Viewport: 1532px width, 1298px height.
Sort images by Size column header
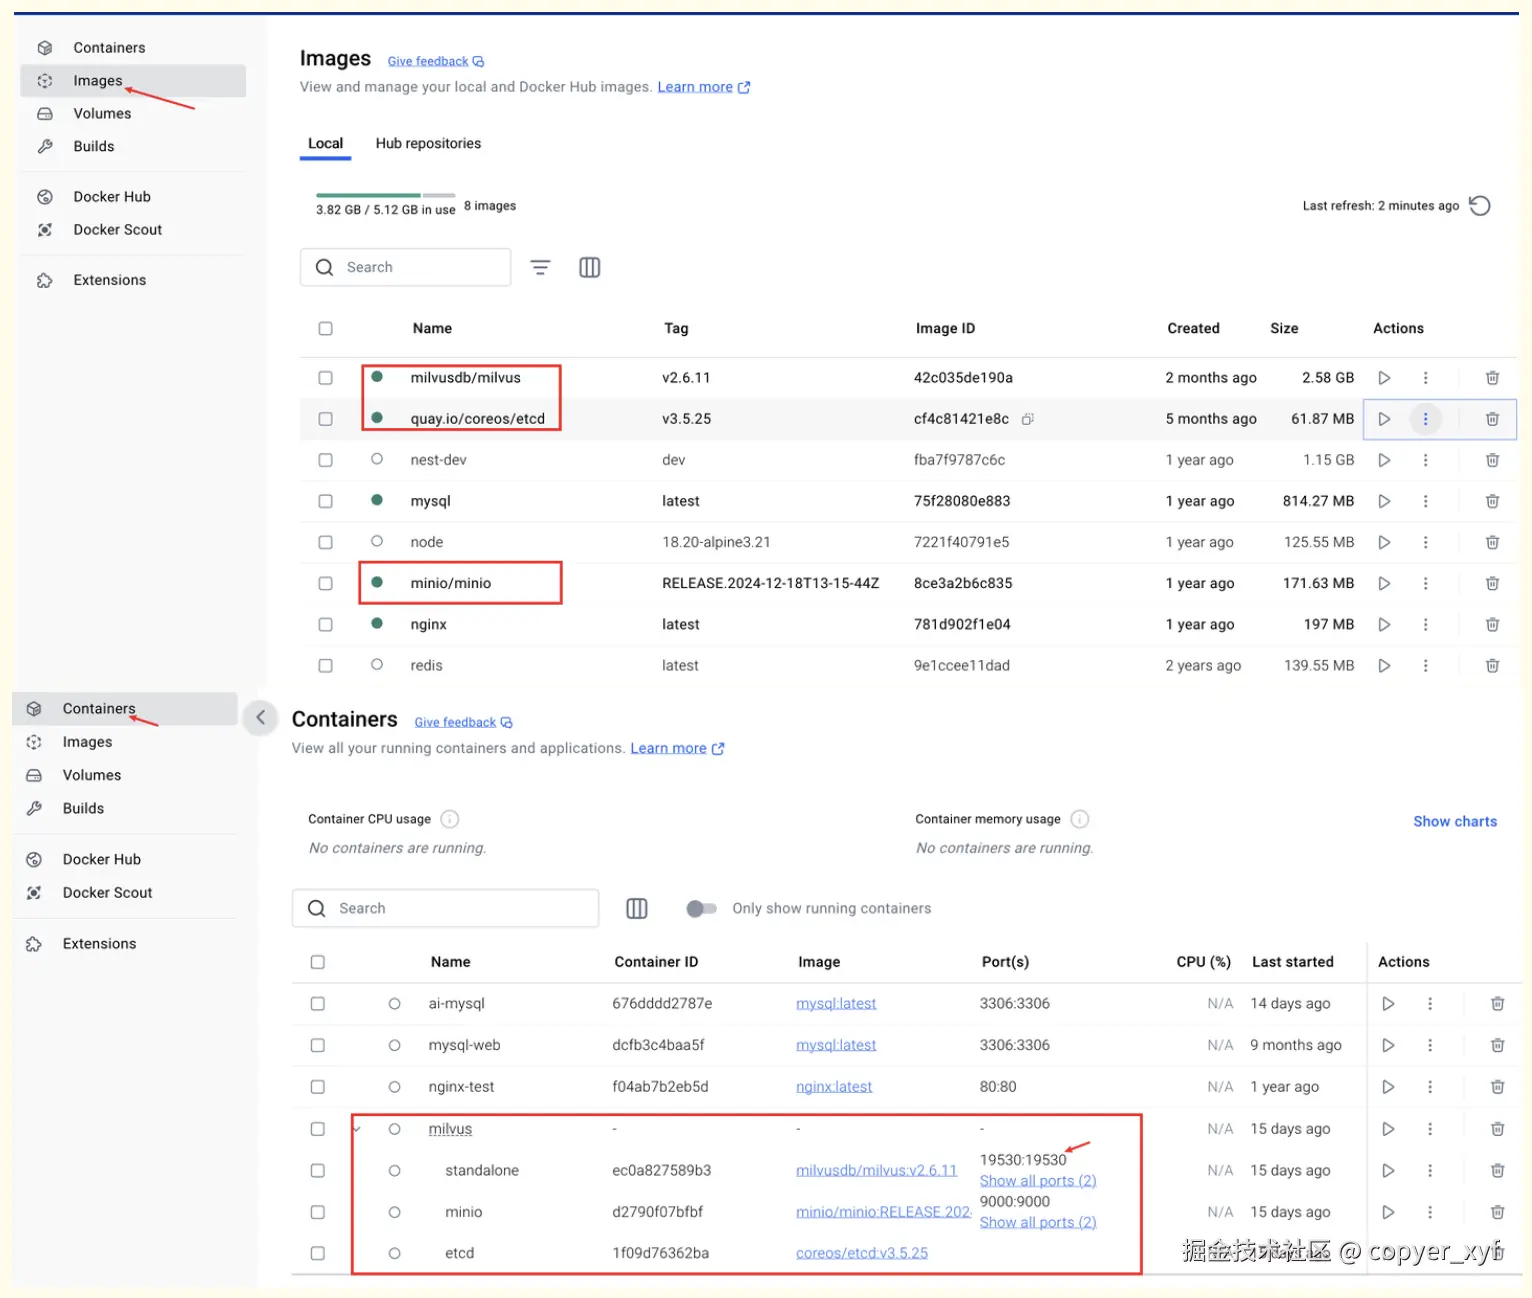tap(1284, 328)
